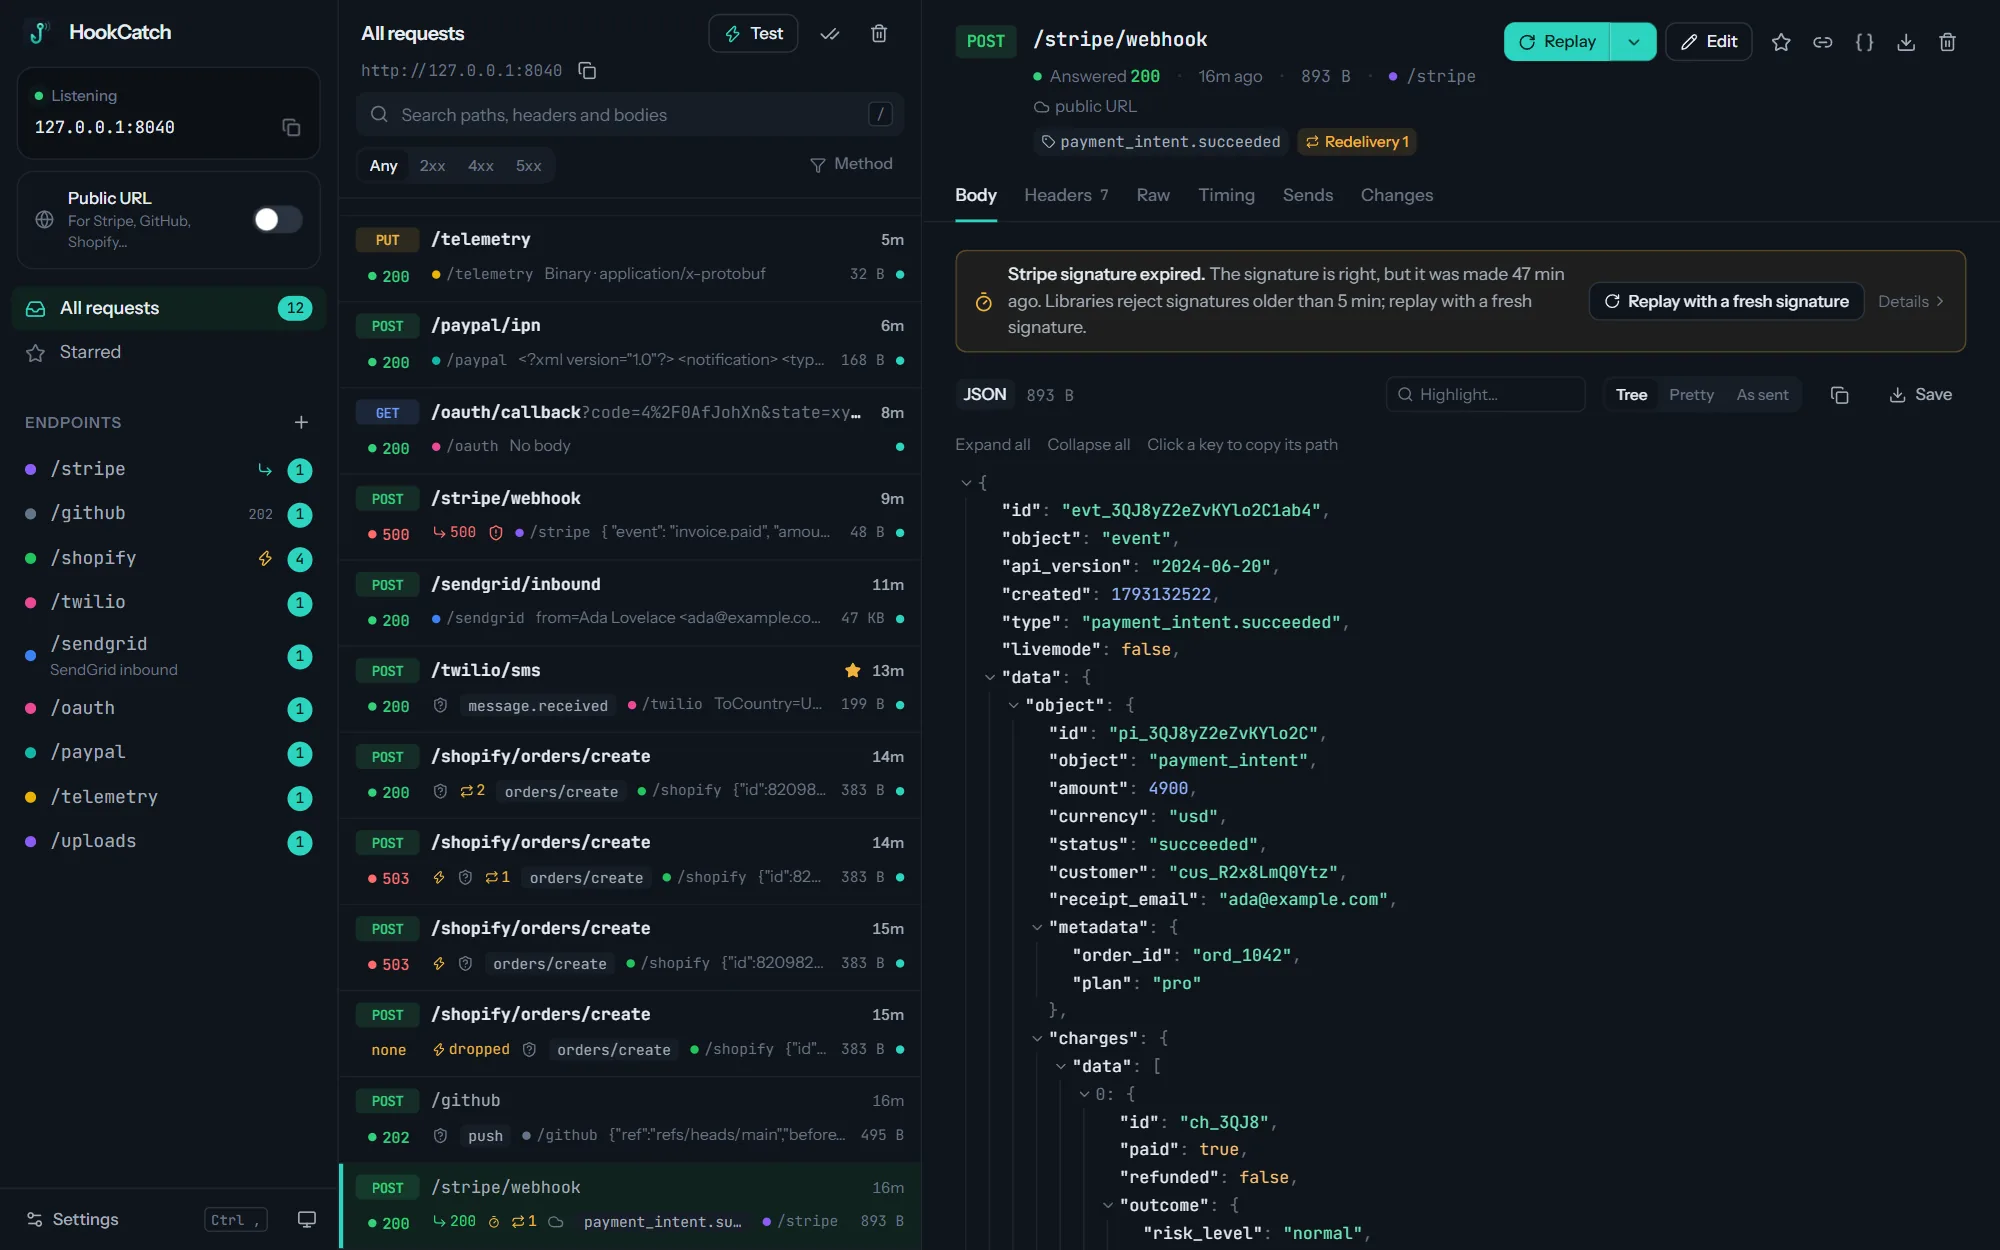The width and height of the screenshot is (2000, 1250).
Task: Clear all requests with the trash icon
Action: coord(879,34)
